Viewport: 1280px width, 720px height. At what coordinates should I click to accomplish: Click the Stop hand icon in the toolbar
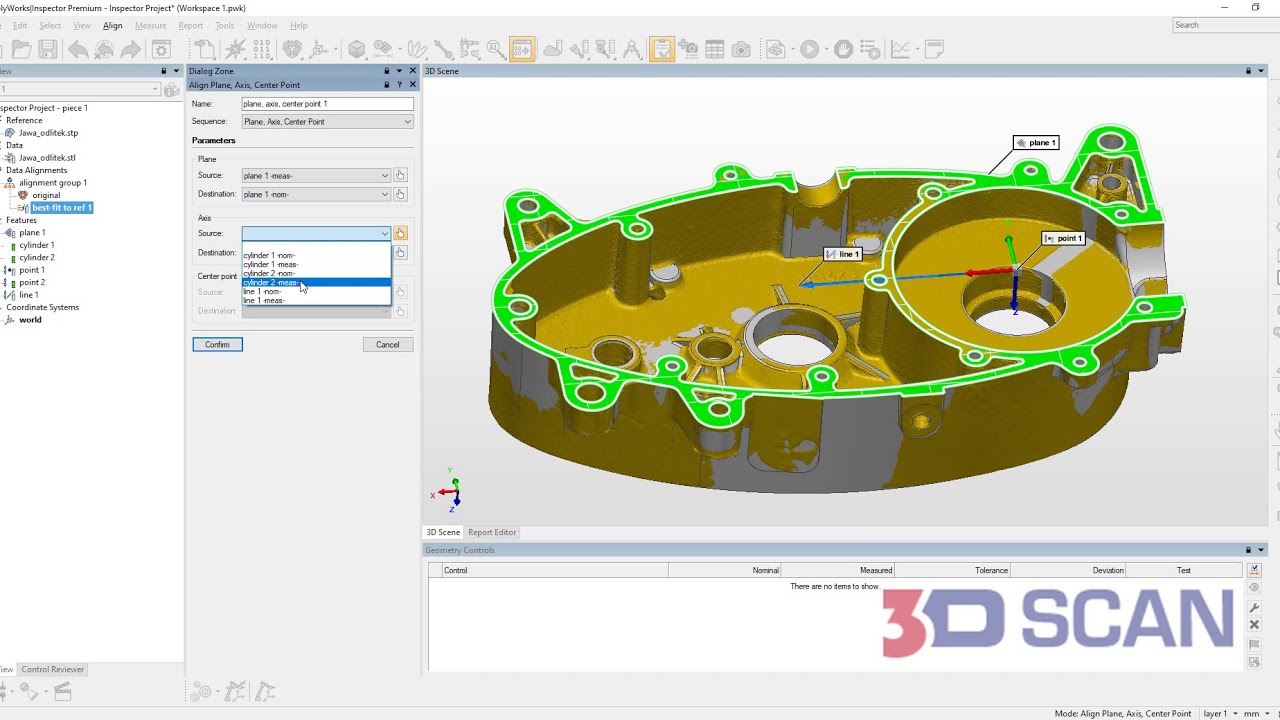[x=843, y=48]
